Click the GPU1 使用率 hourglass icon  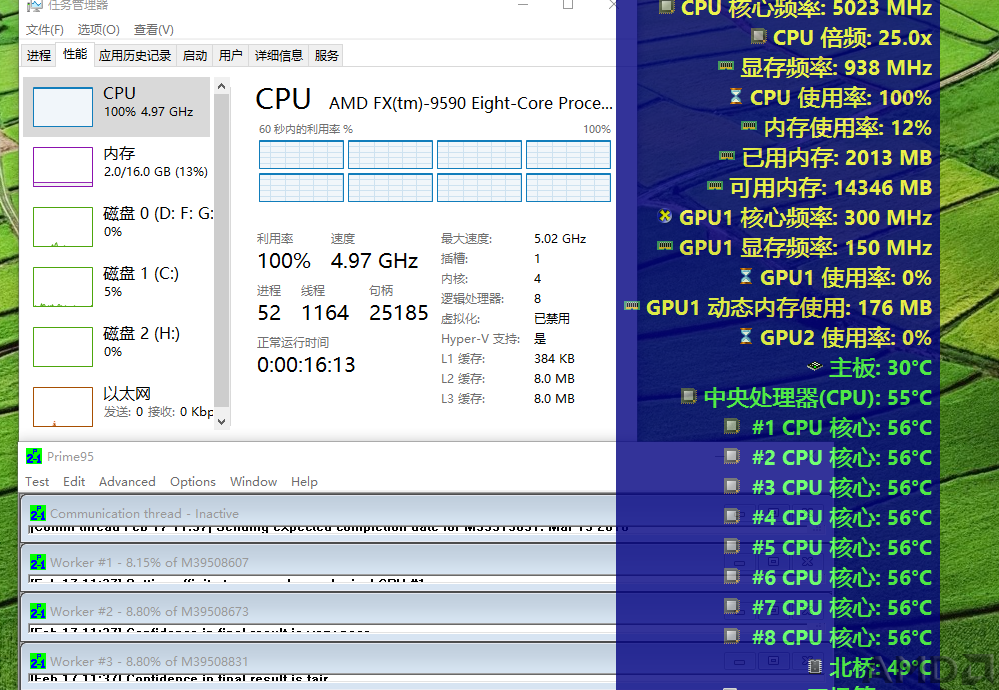746,276
